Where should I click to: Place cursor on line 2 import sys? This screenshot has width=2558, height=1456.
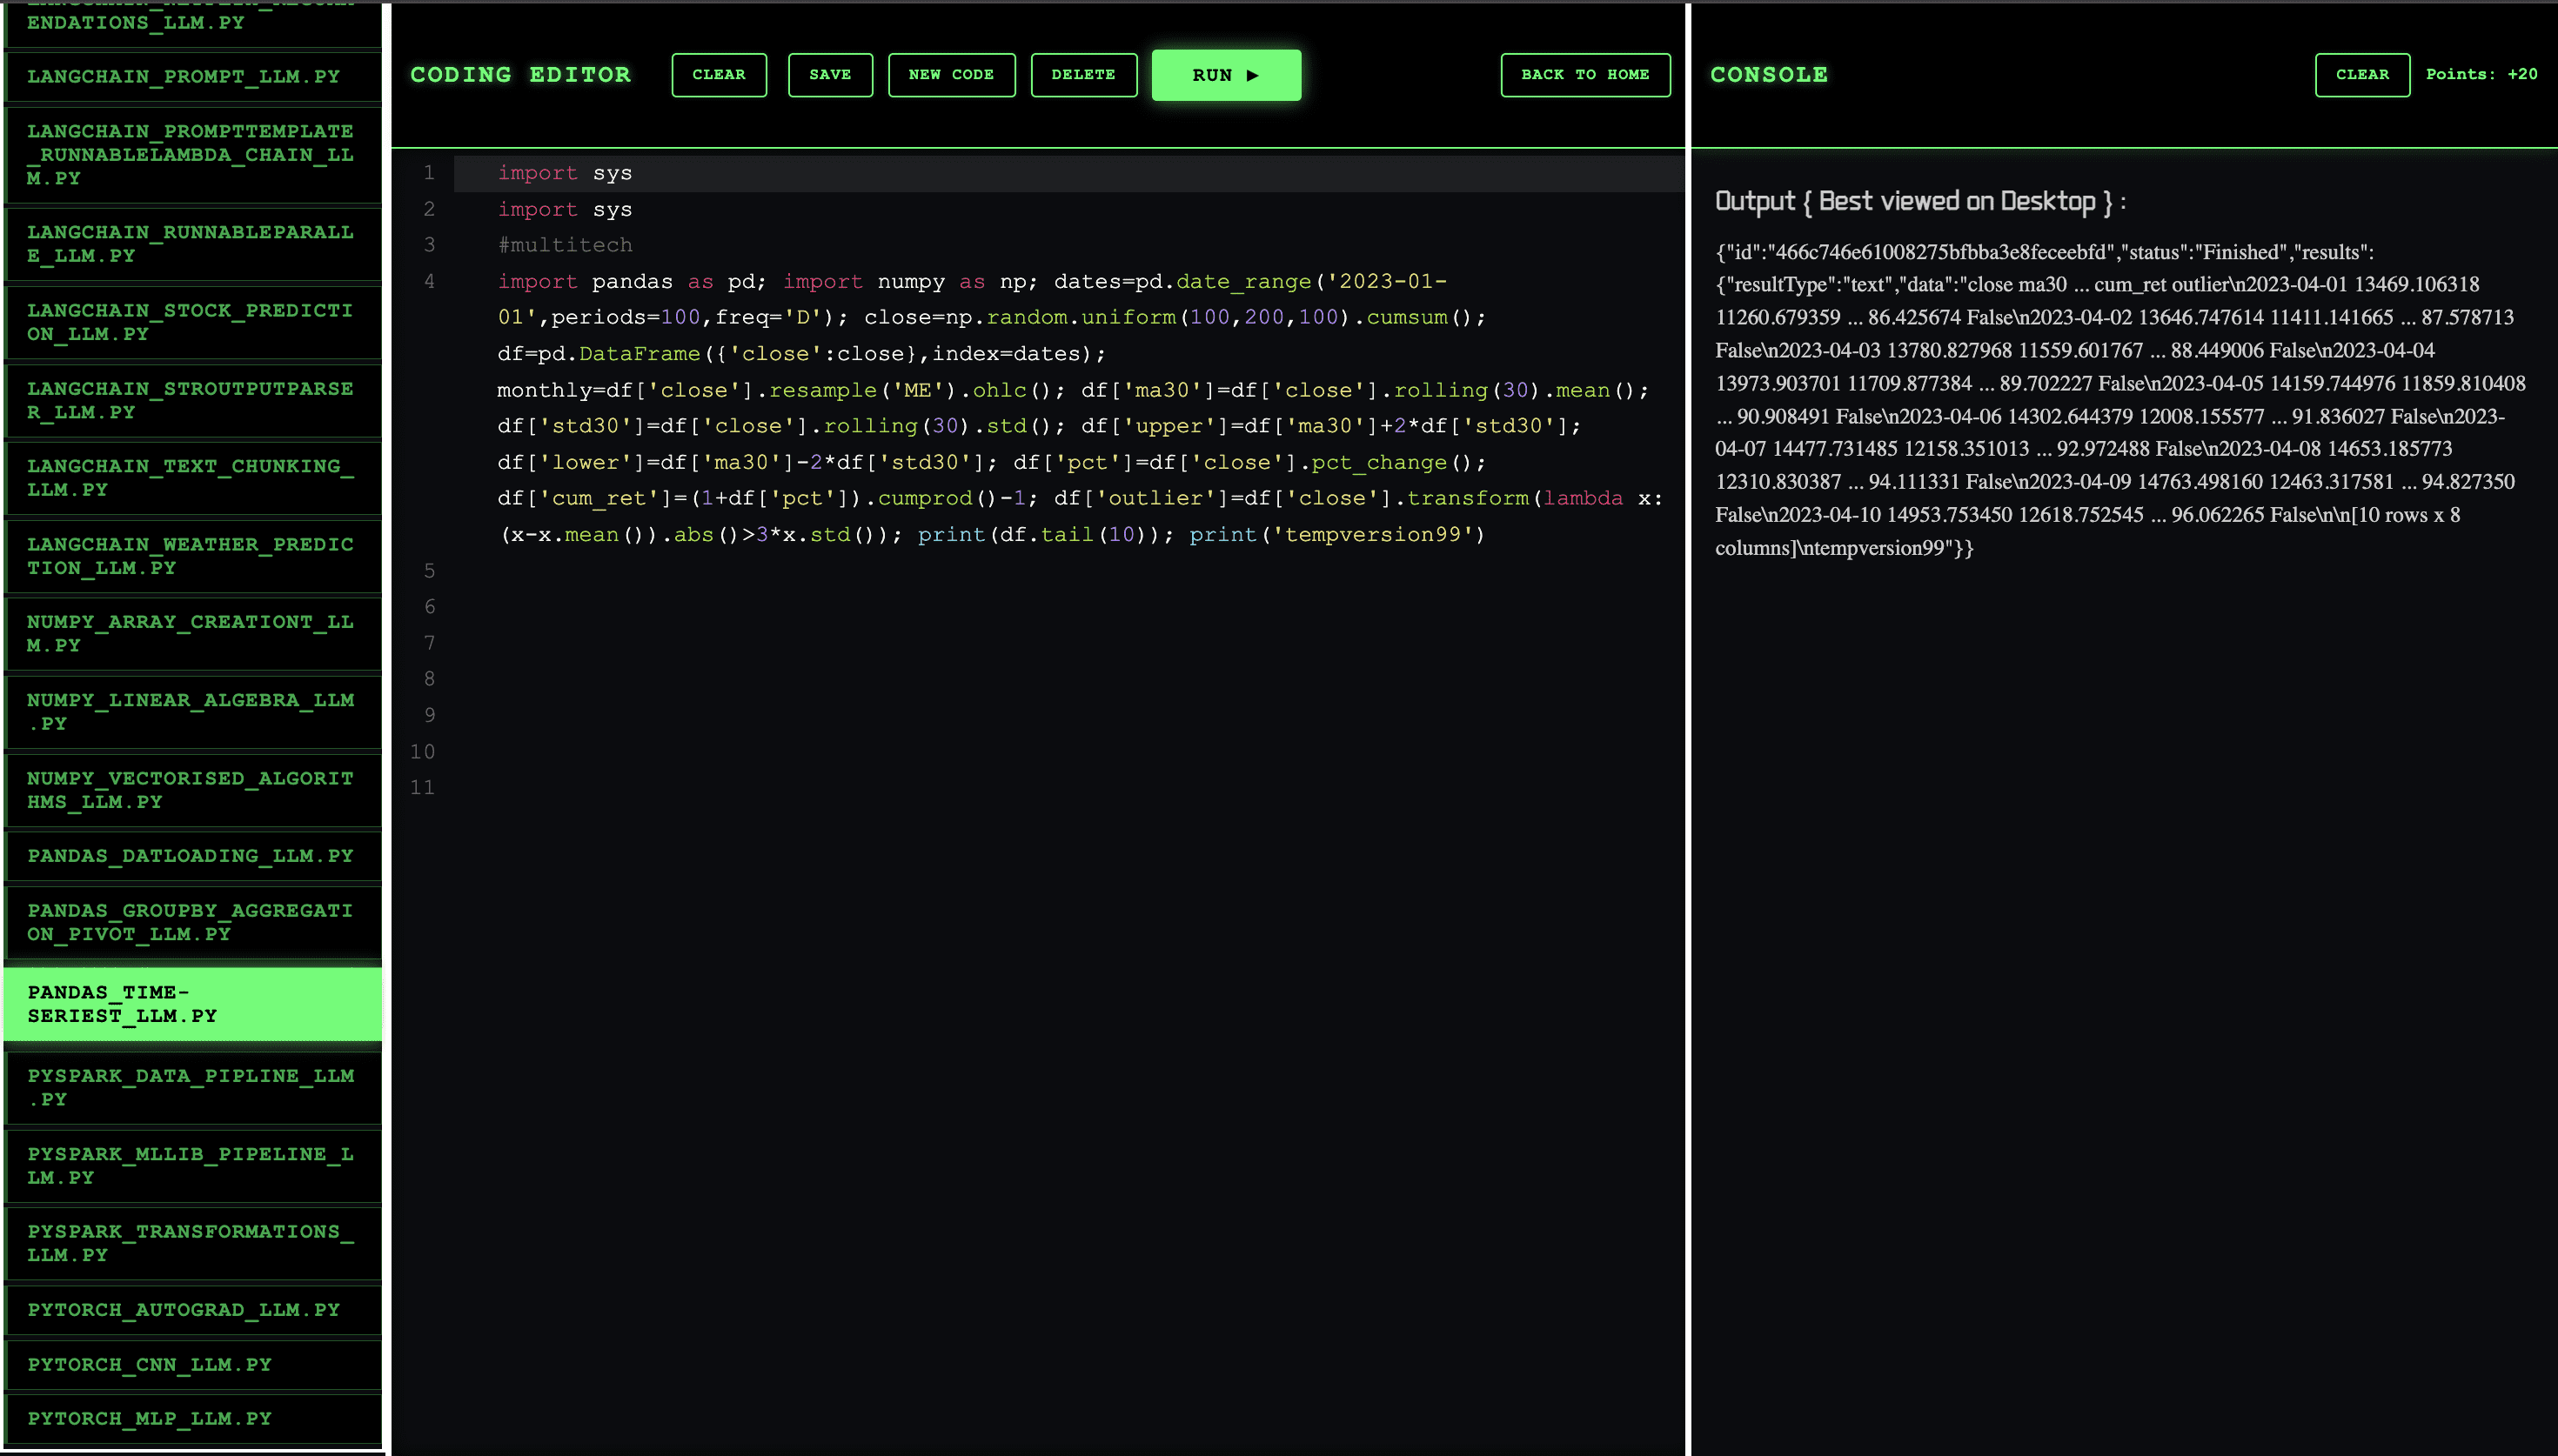pos(565,209)
